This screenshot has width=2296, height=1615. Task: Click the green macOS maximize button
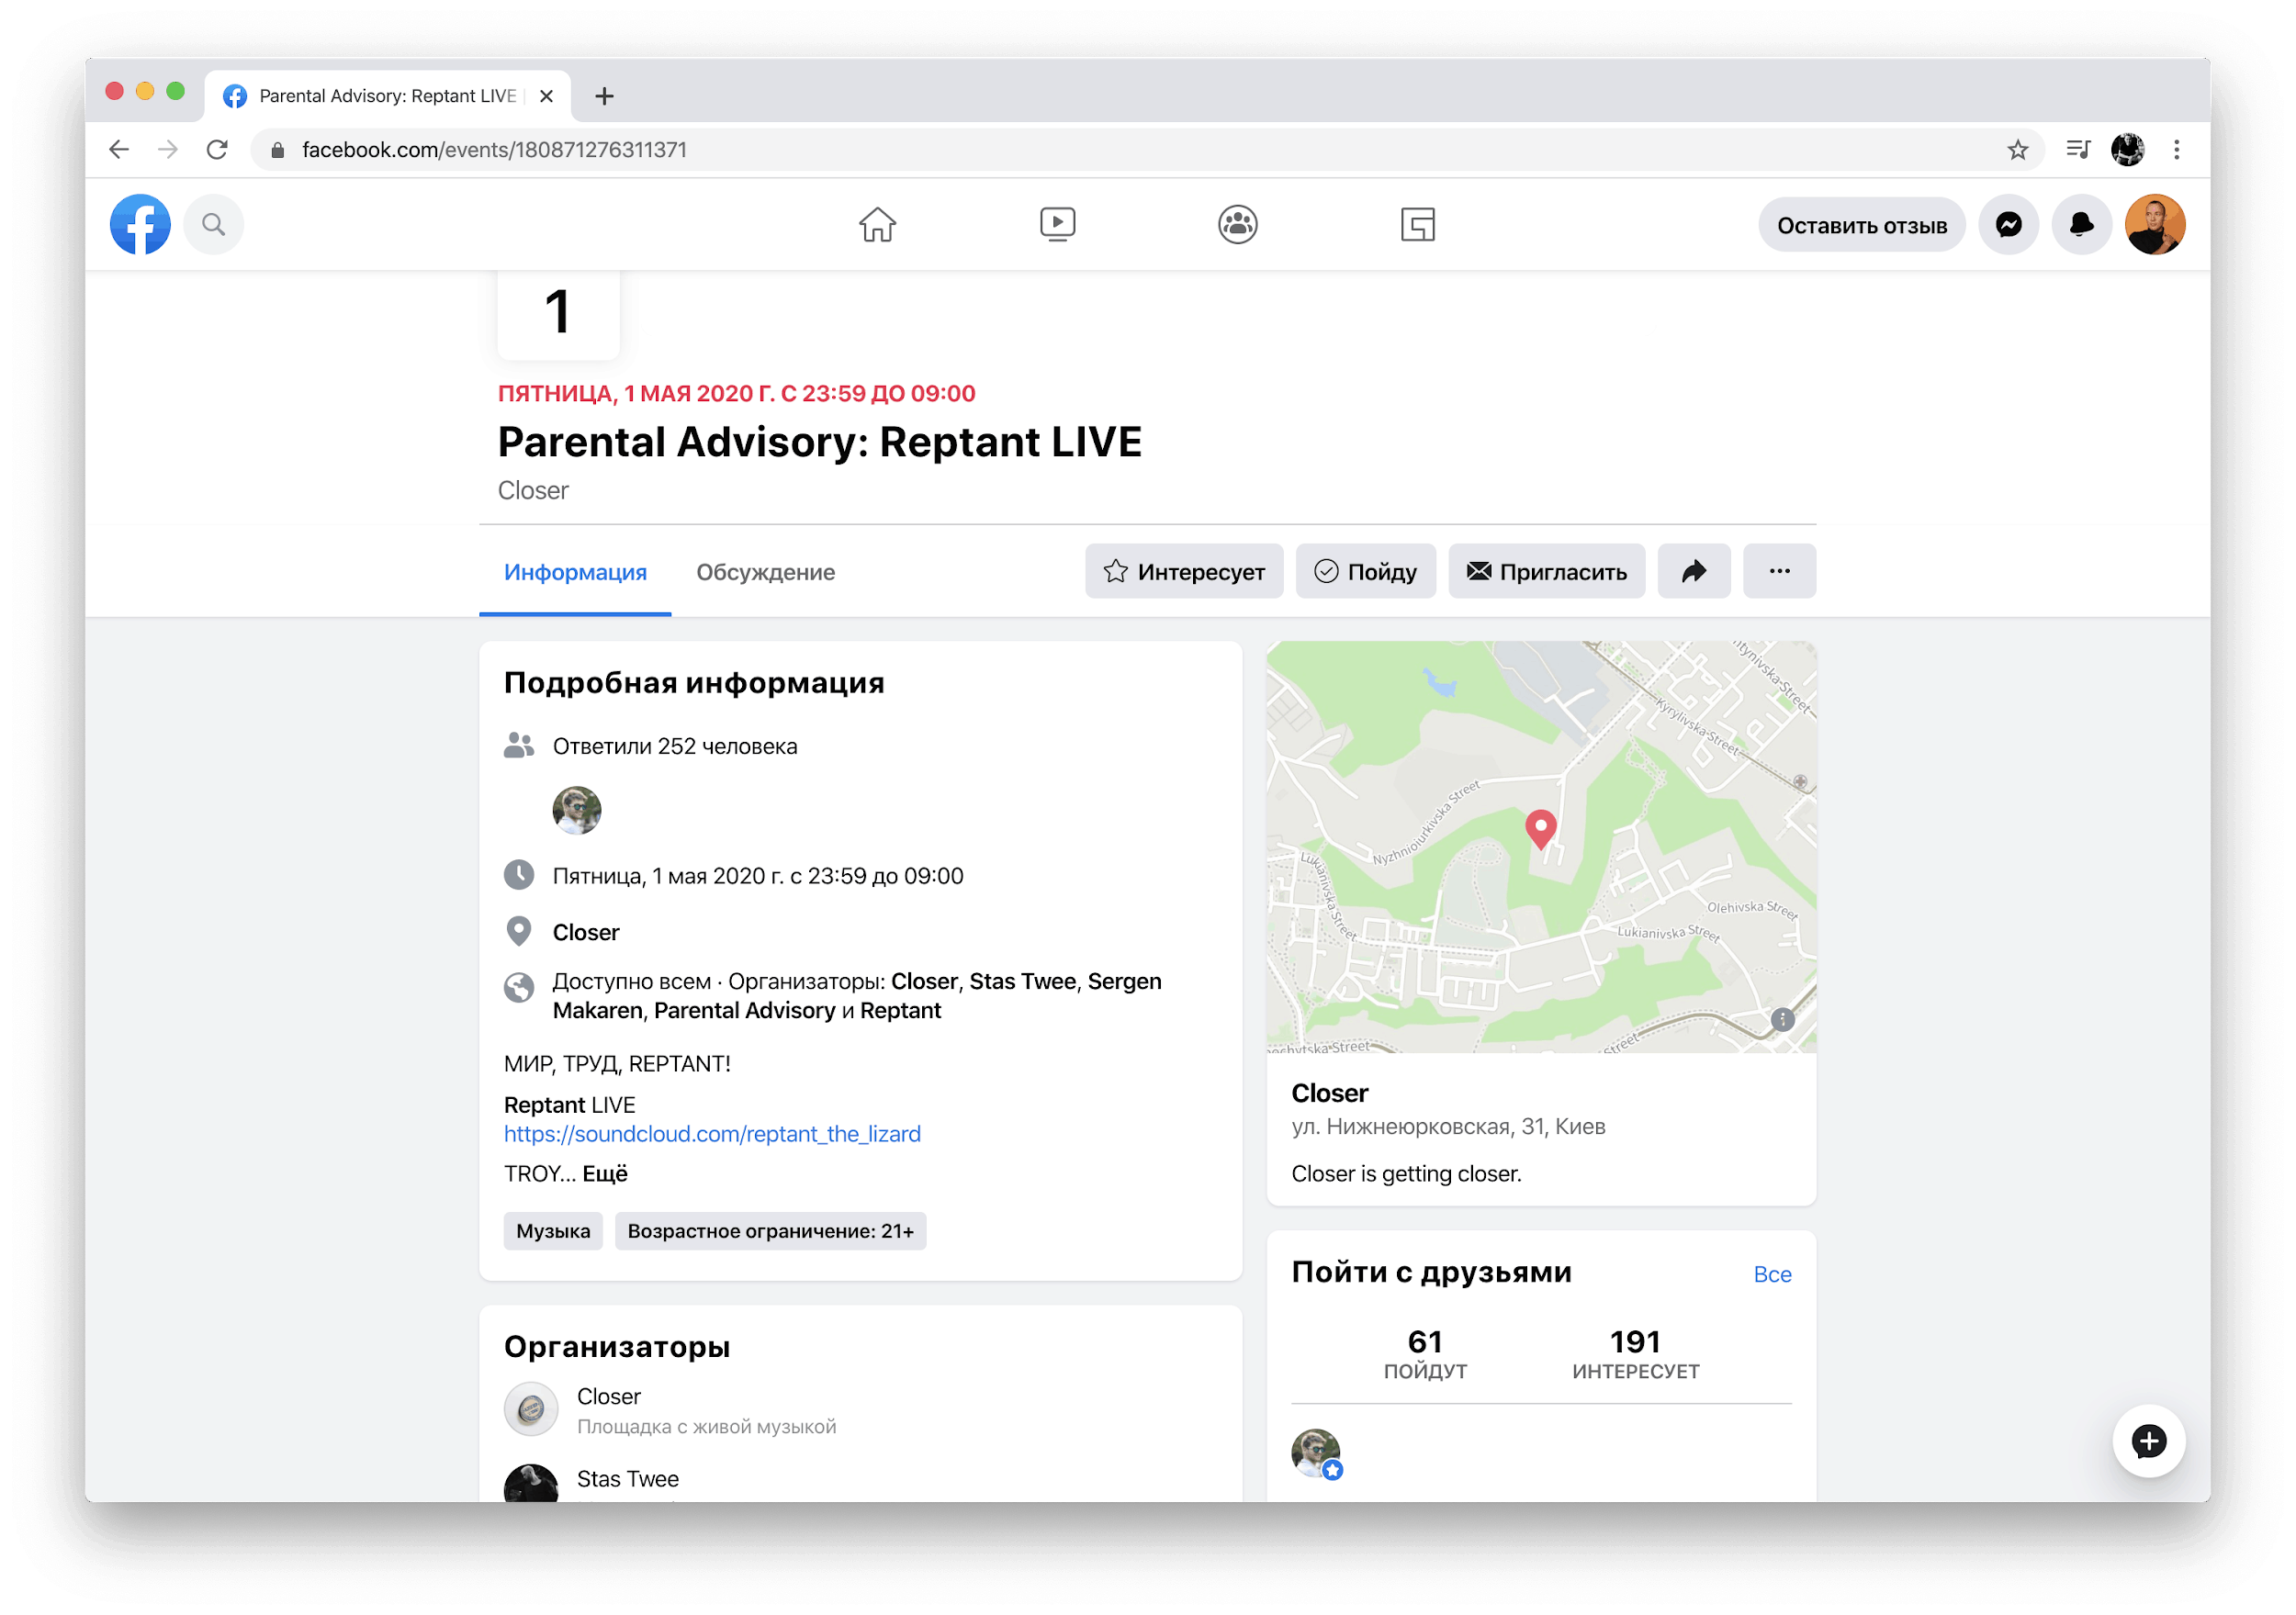click(175, 91)
